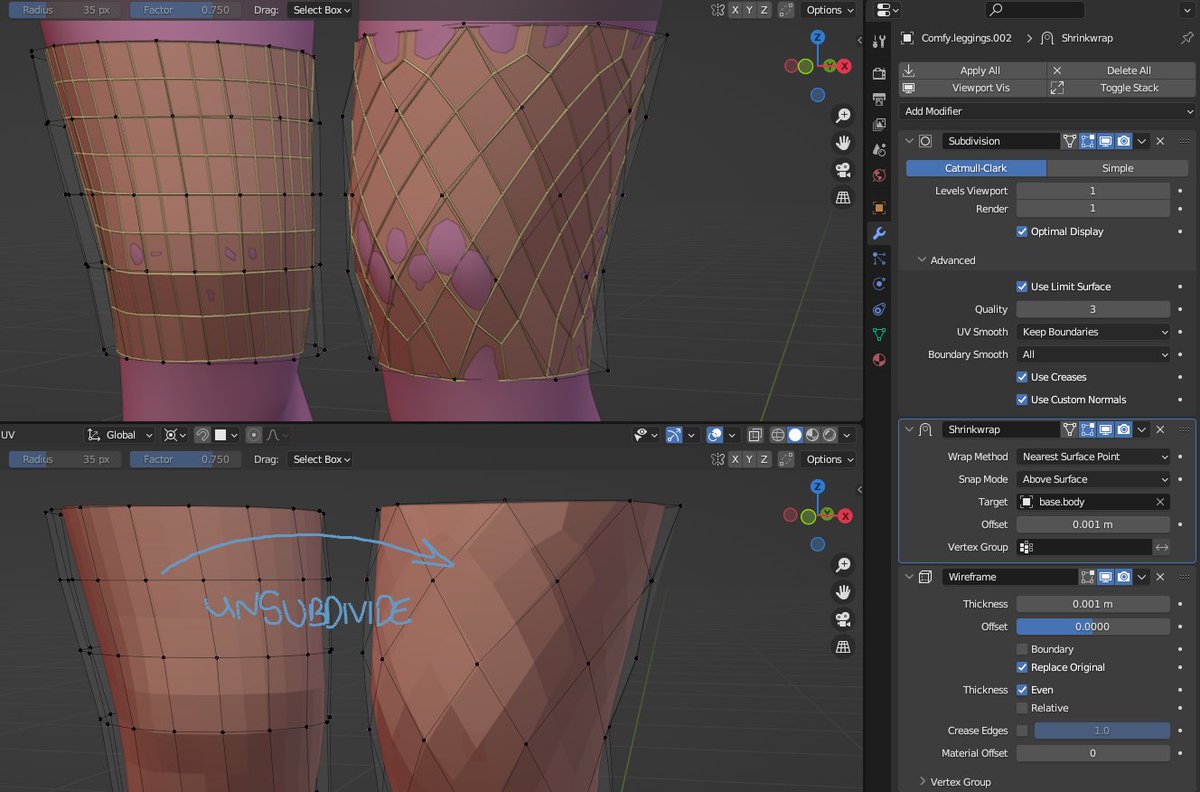Viewport: 1200px width, 792px height.
Task: Uncheck Use Custom Normals
Action: (x=1022, y=399)
